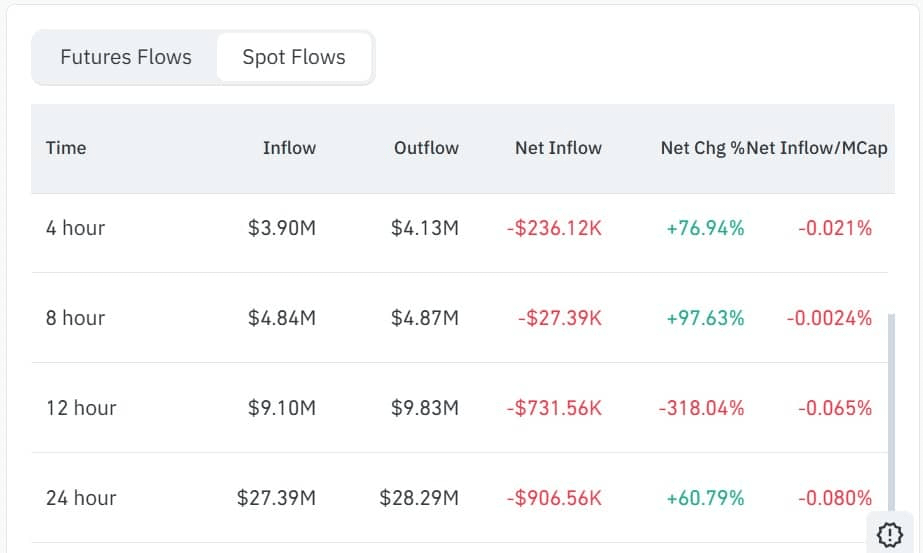Switch to the Futures Flows tab
This screenshot has width=923, height=553.
pos(126,57)
